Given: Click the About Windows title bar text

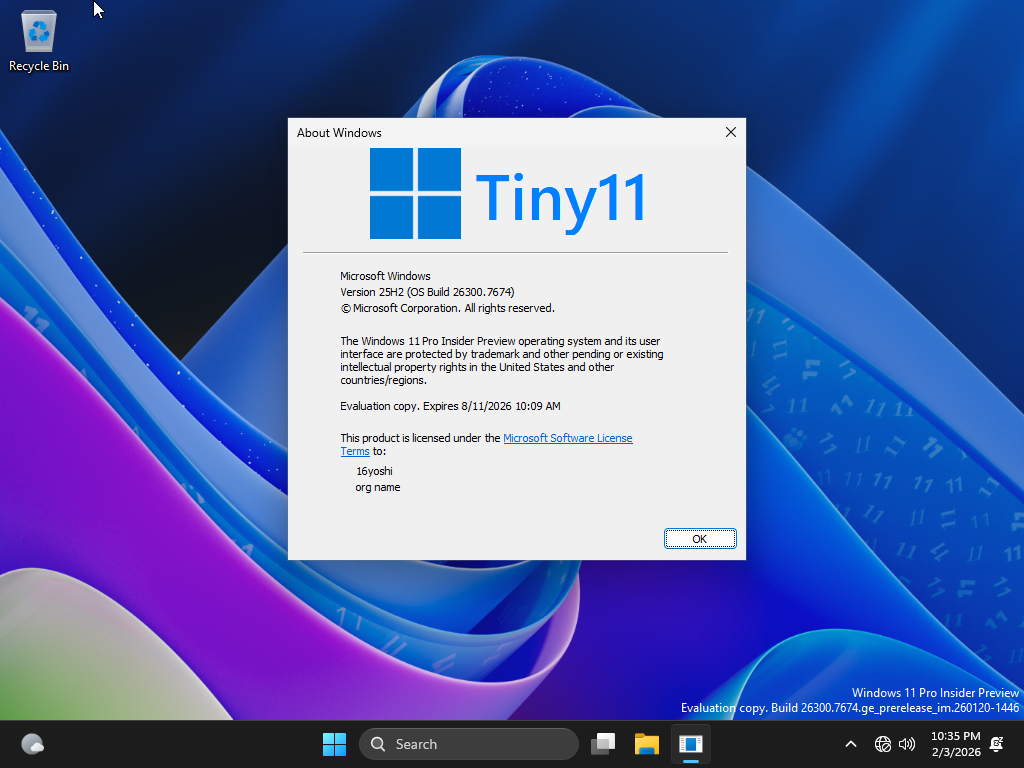Looking at the screenshot, I should pyautogui.click(x=339, y=133).
